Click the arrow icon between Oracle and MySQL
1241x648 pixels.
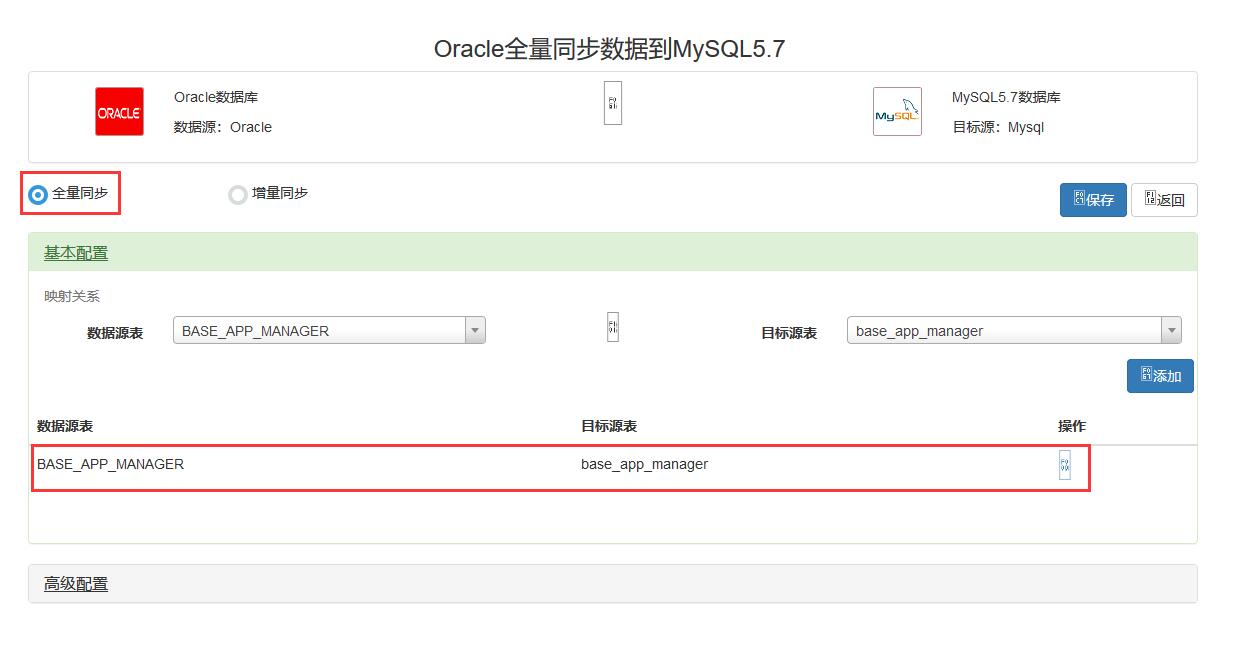[613, 103]
